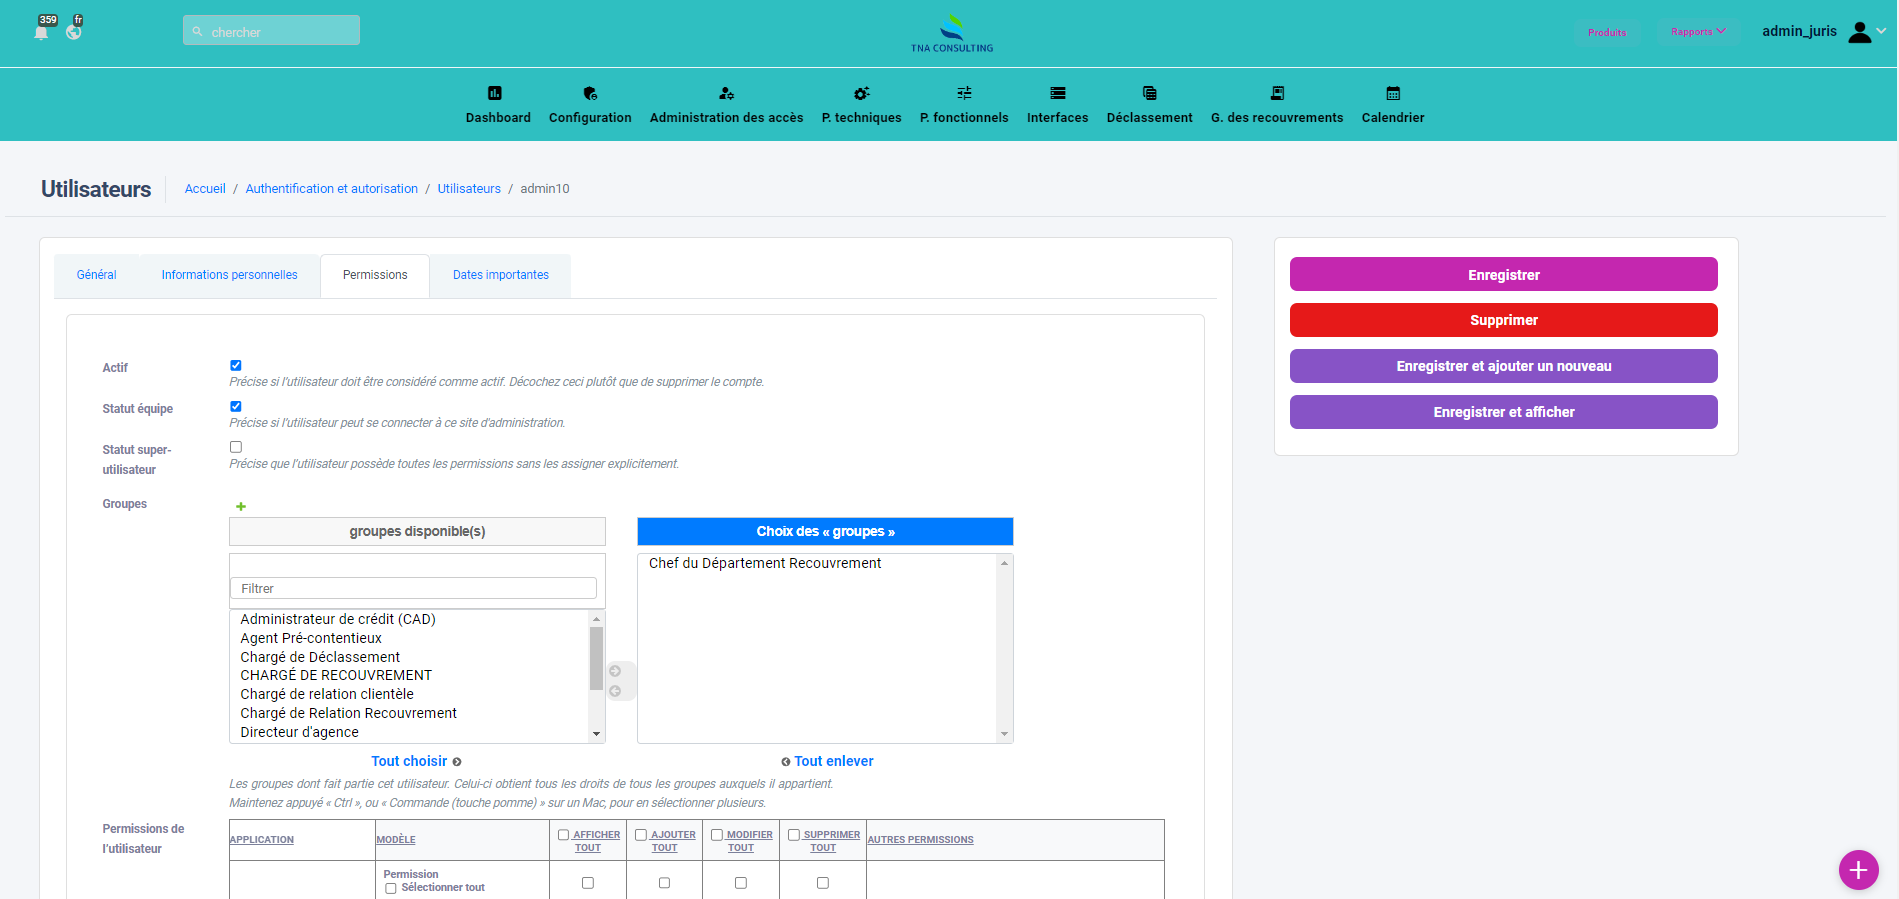This screenshot has width=1899, height=899.
Task: Click the left arrow to remove group
Action: click(x=616, y=691)
